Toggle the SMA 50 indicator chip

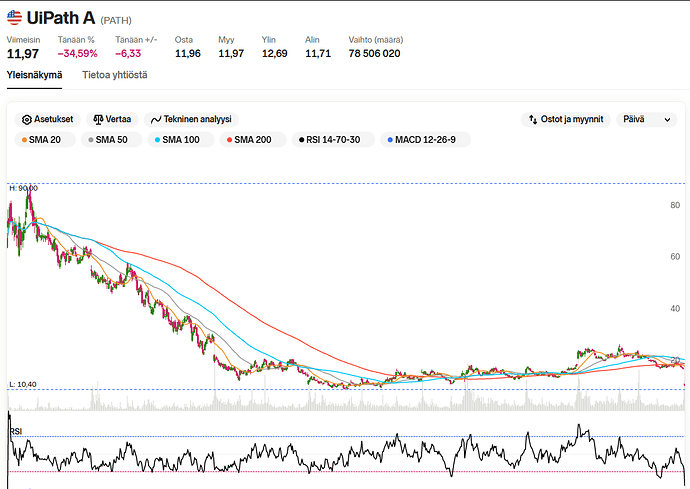click(x=111, y=140)
